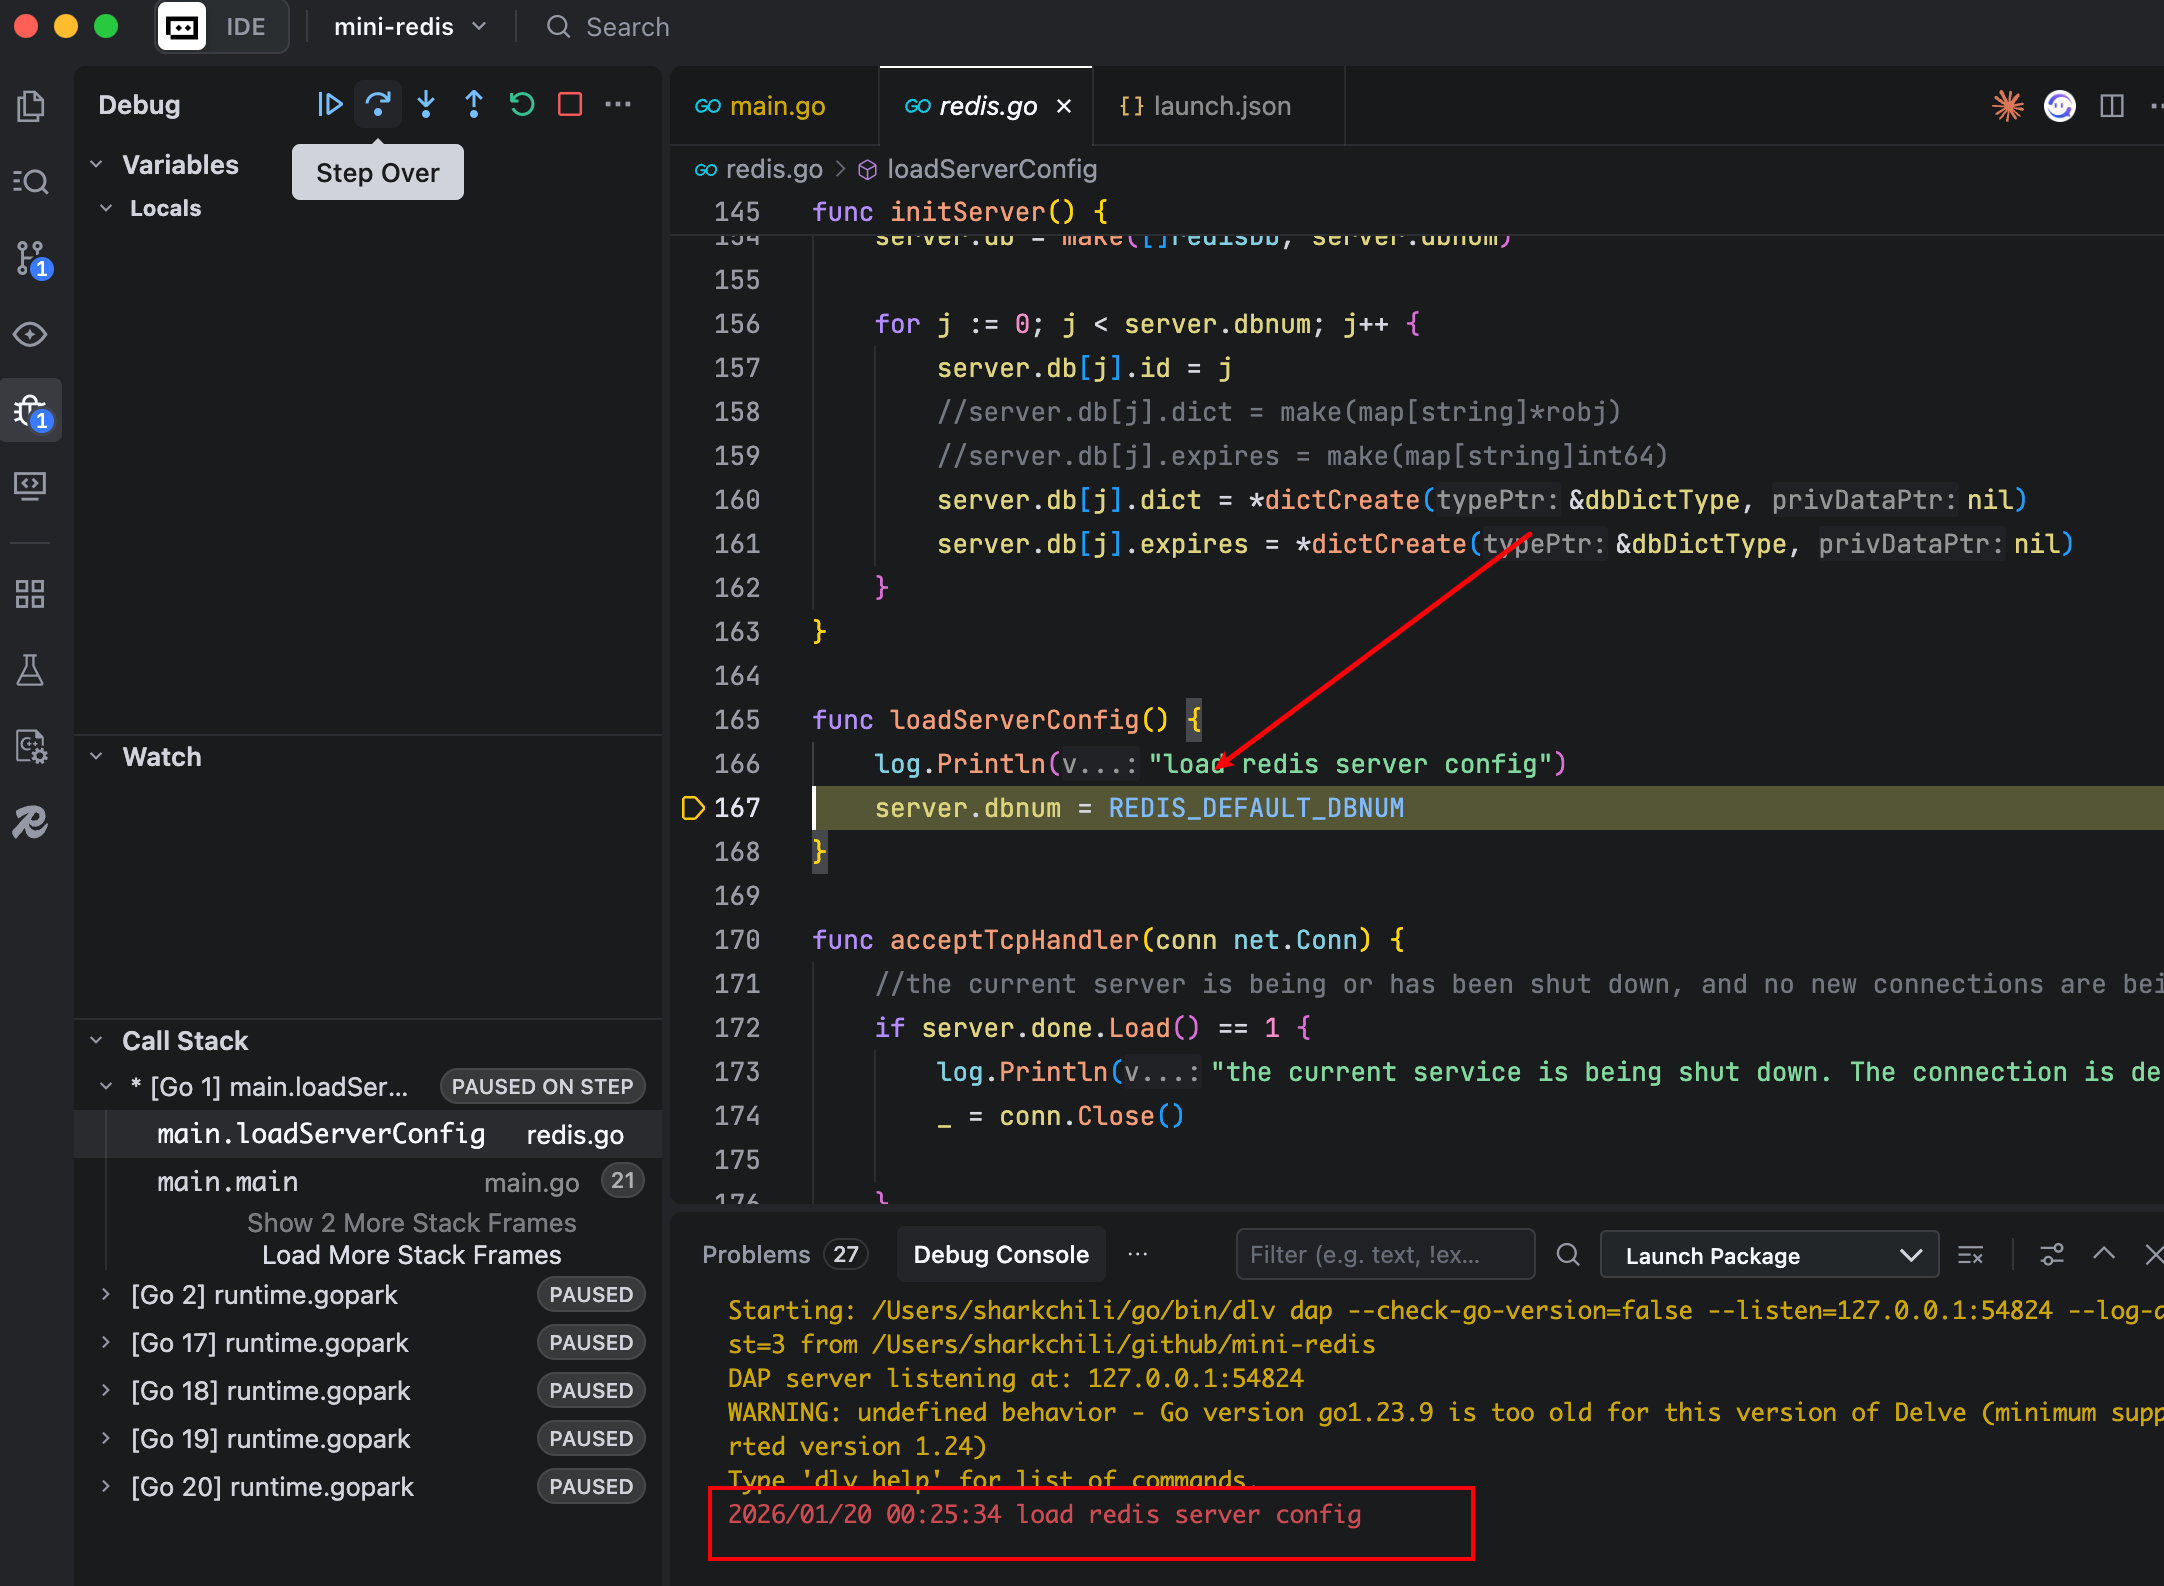Click Show 2 More Stack Frames
Viewport: 2164px width, 1586px height.
(x=411, y=1223)
